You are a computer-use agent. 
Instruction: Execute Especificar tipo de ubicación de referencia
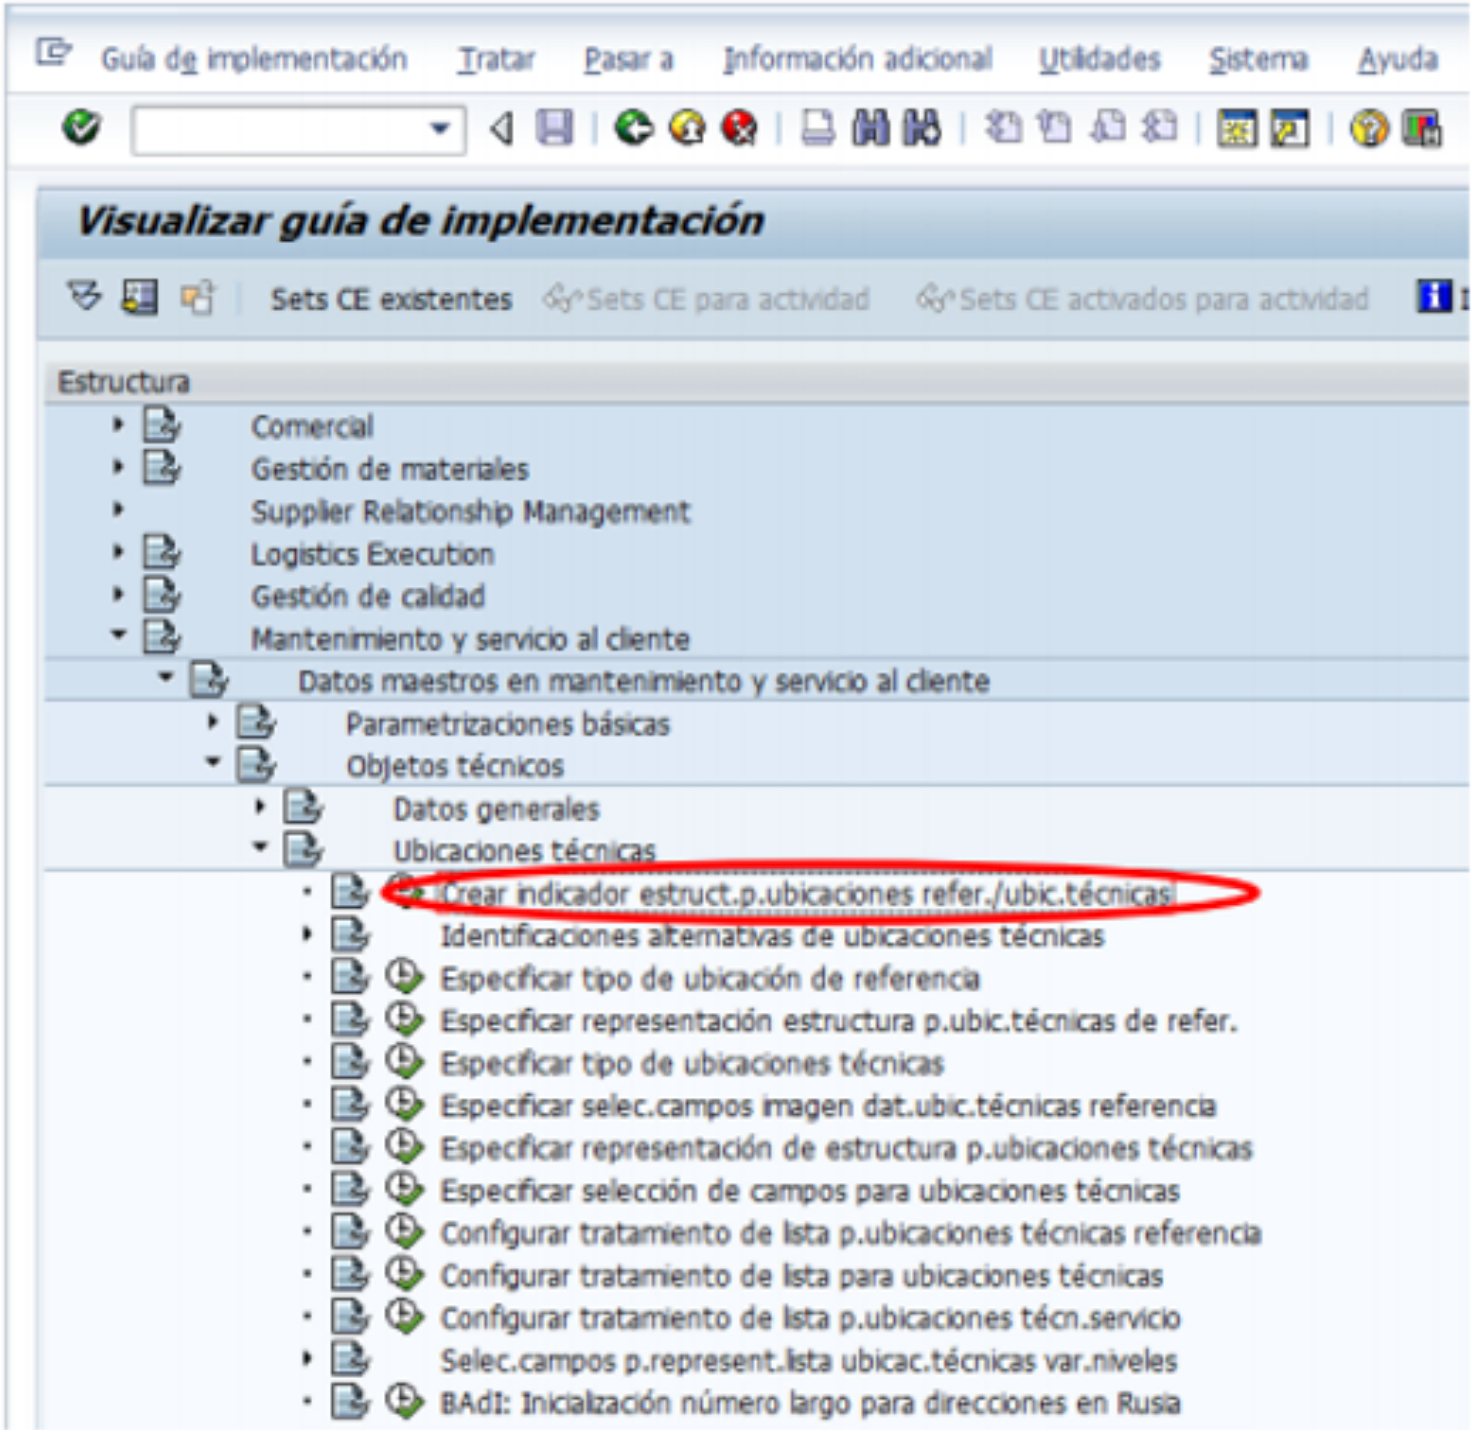point(404,976)
